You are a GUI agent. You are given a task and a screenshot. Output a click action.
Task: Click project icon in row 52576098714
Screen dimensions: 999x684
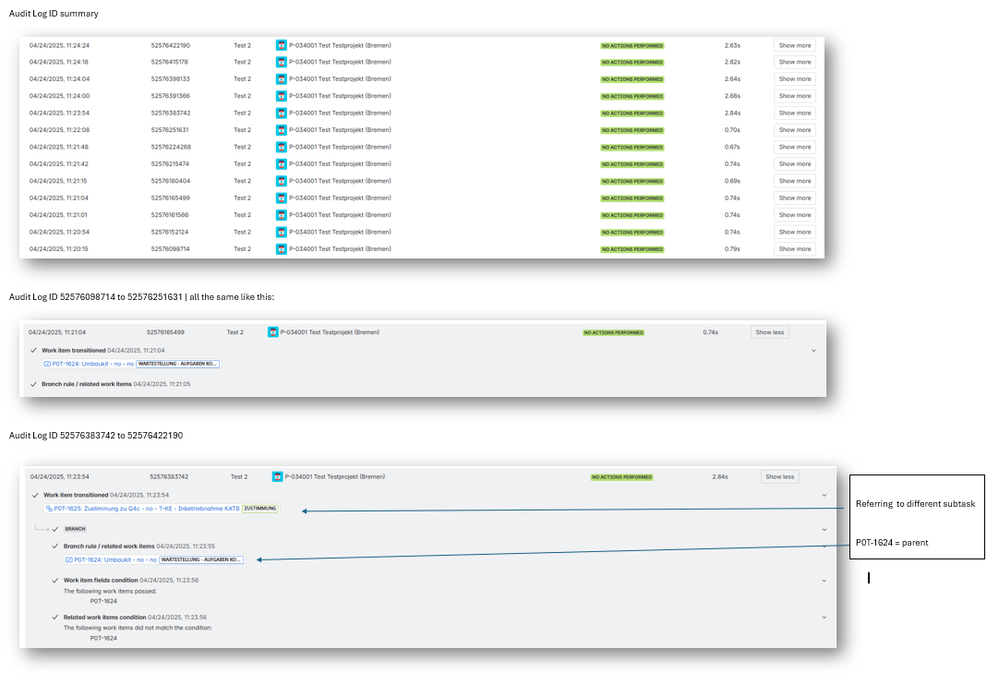(x=281, y=249)
